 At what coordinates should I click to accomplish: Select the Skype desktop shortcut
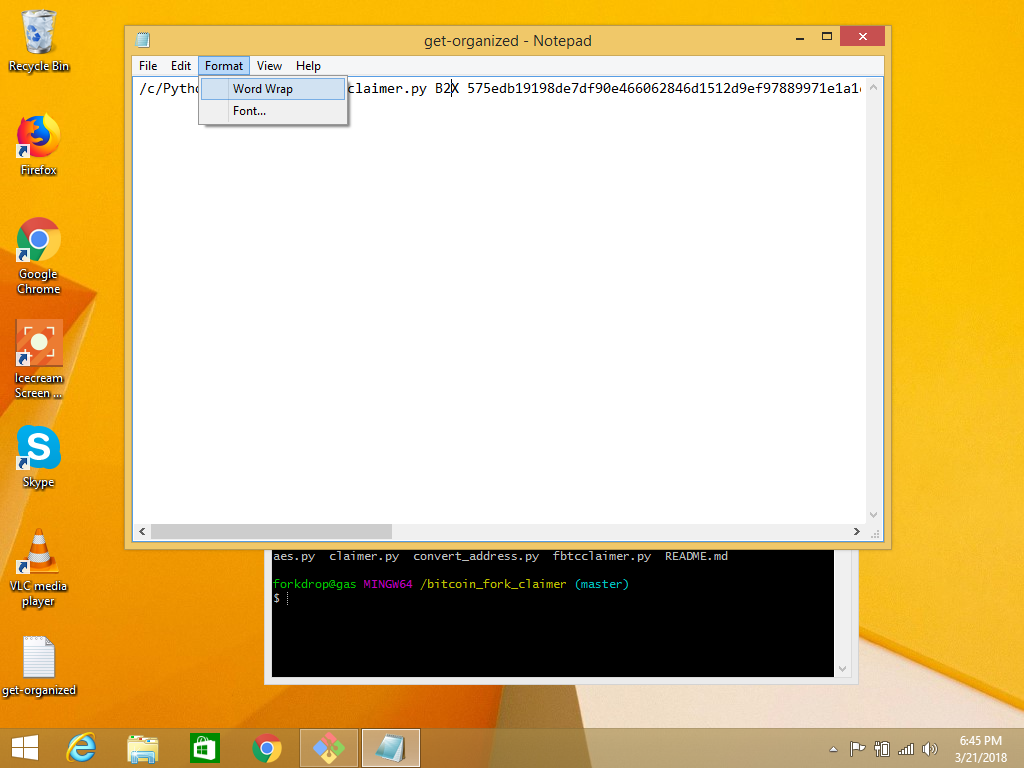pos(39,456)
